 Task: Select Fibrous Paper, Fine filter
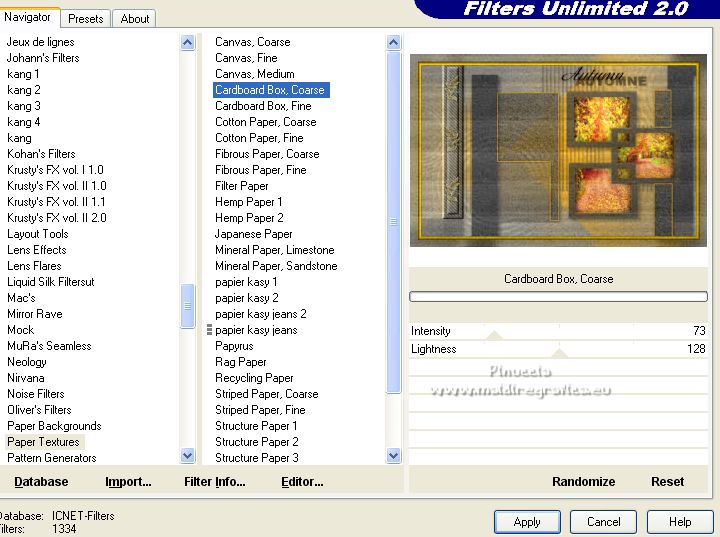point(261,170)
